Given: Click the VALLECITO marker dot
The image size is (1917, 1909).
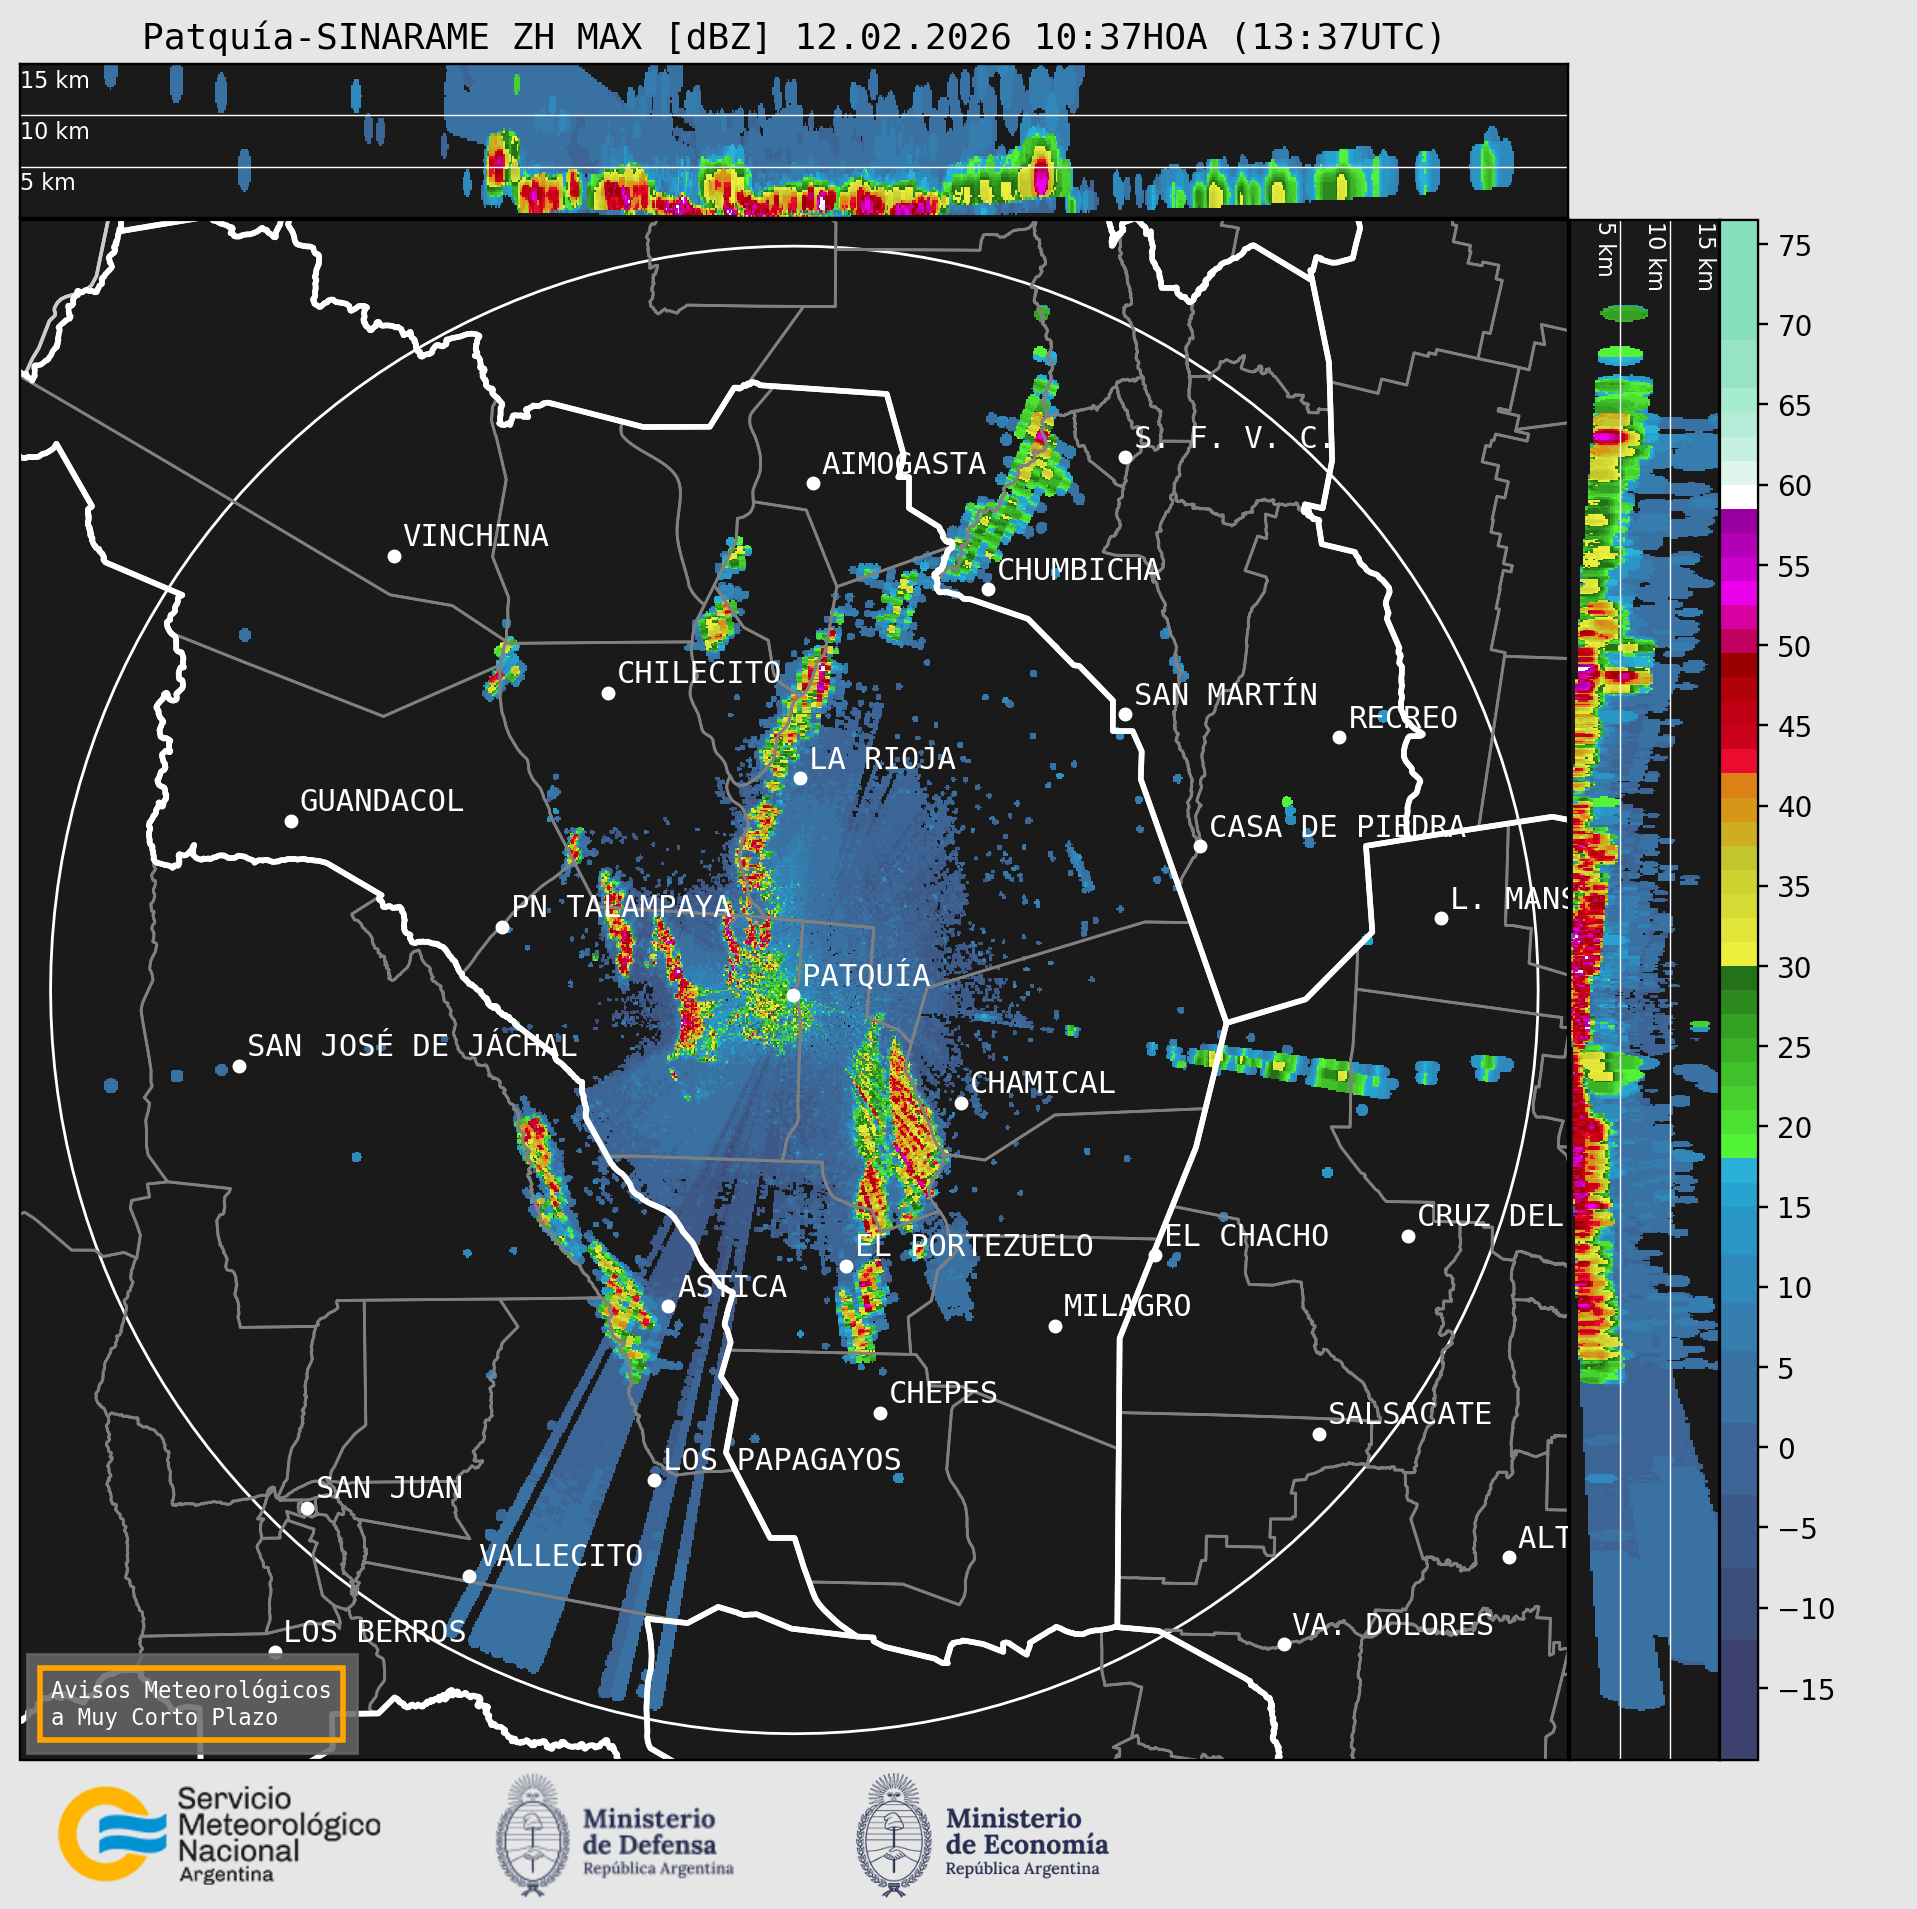Looking at the screenshot, I should pyautogui.click(x=469, y=1576).
